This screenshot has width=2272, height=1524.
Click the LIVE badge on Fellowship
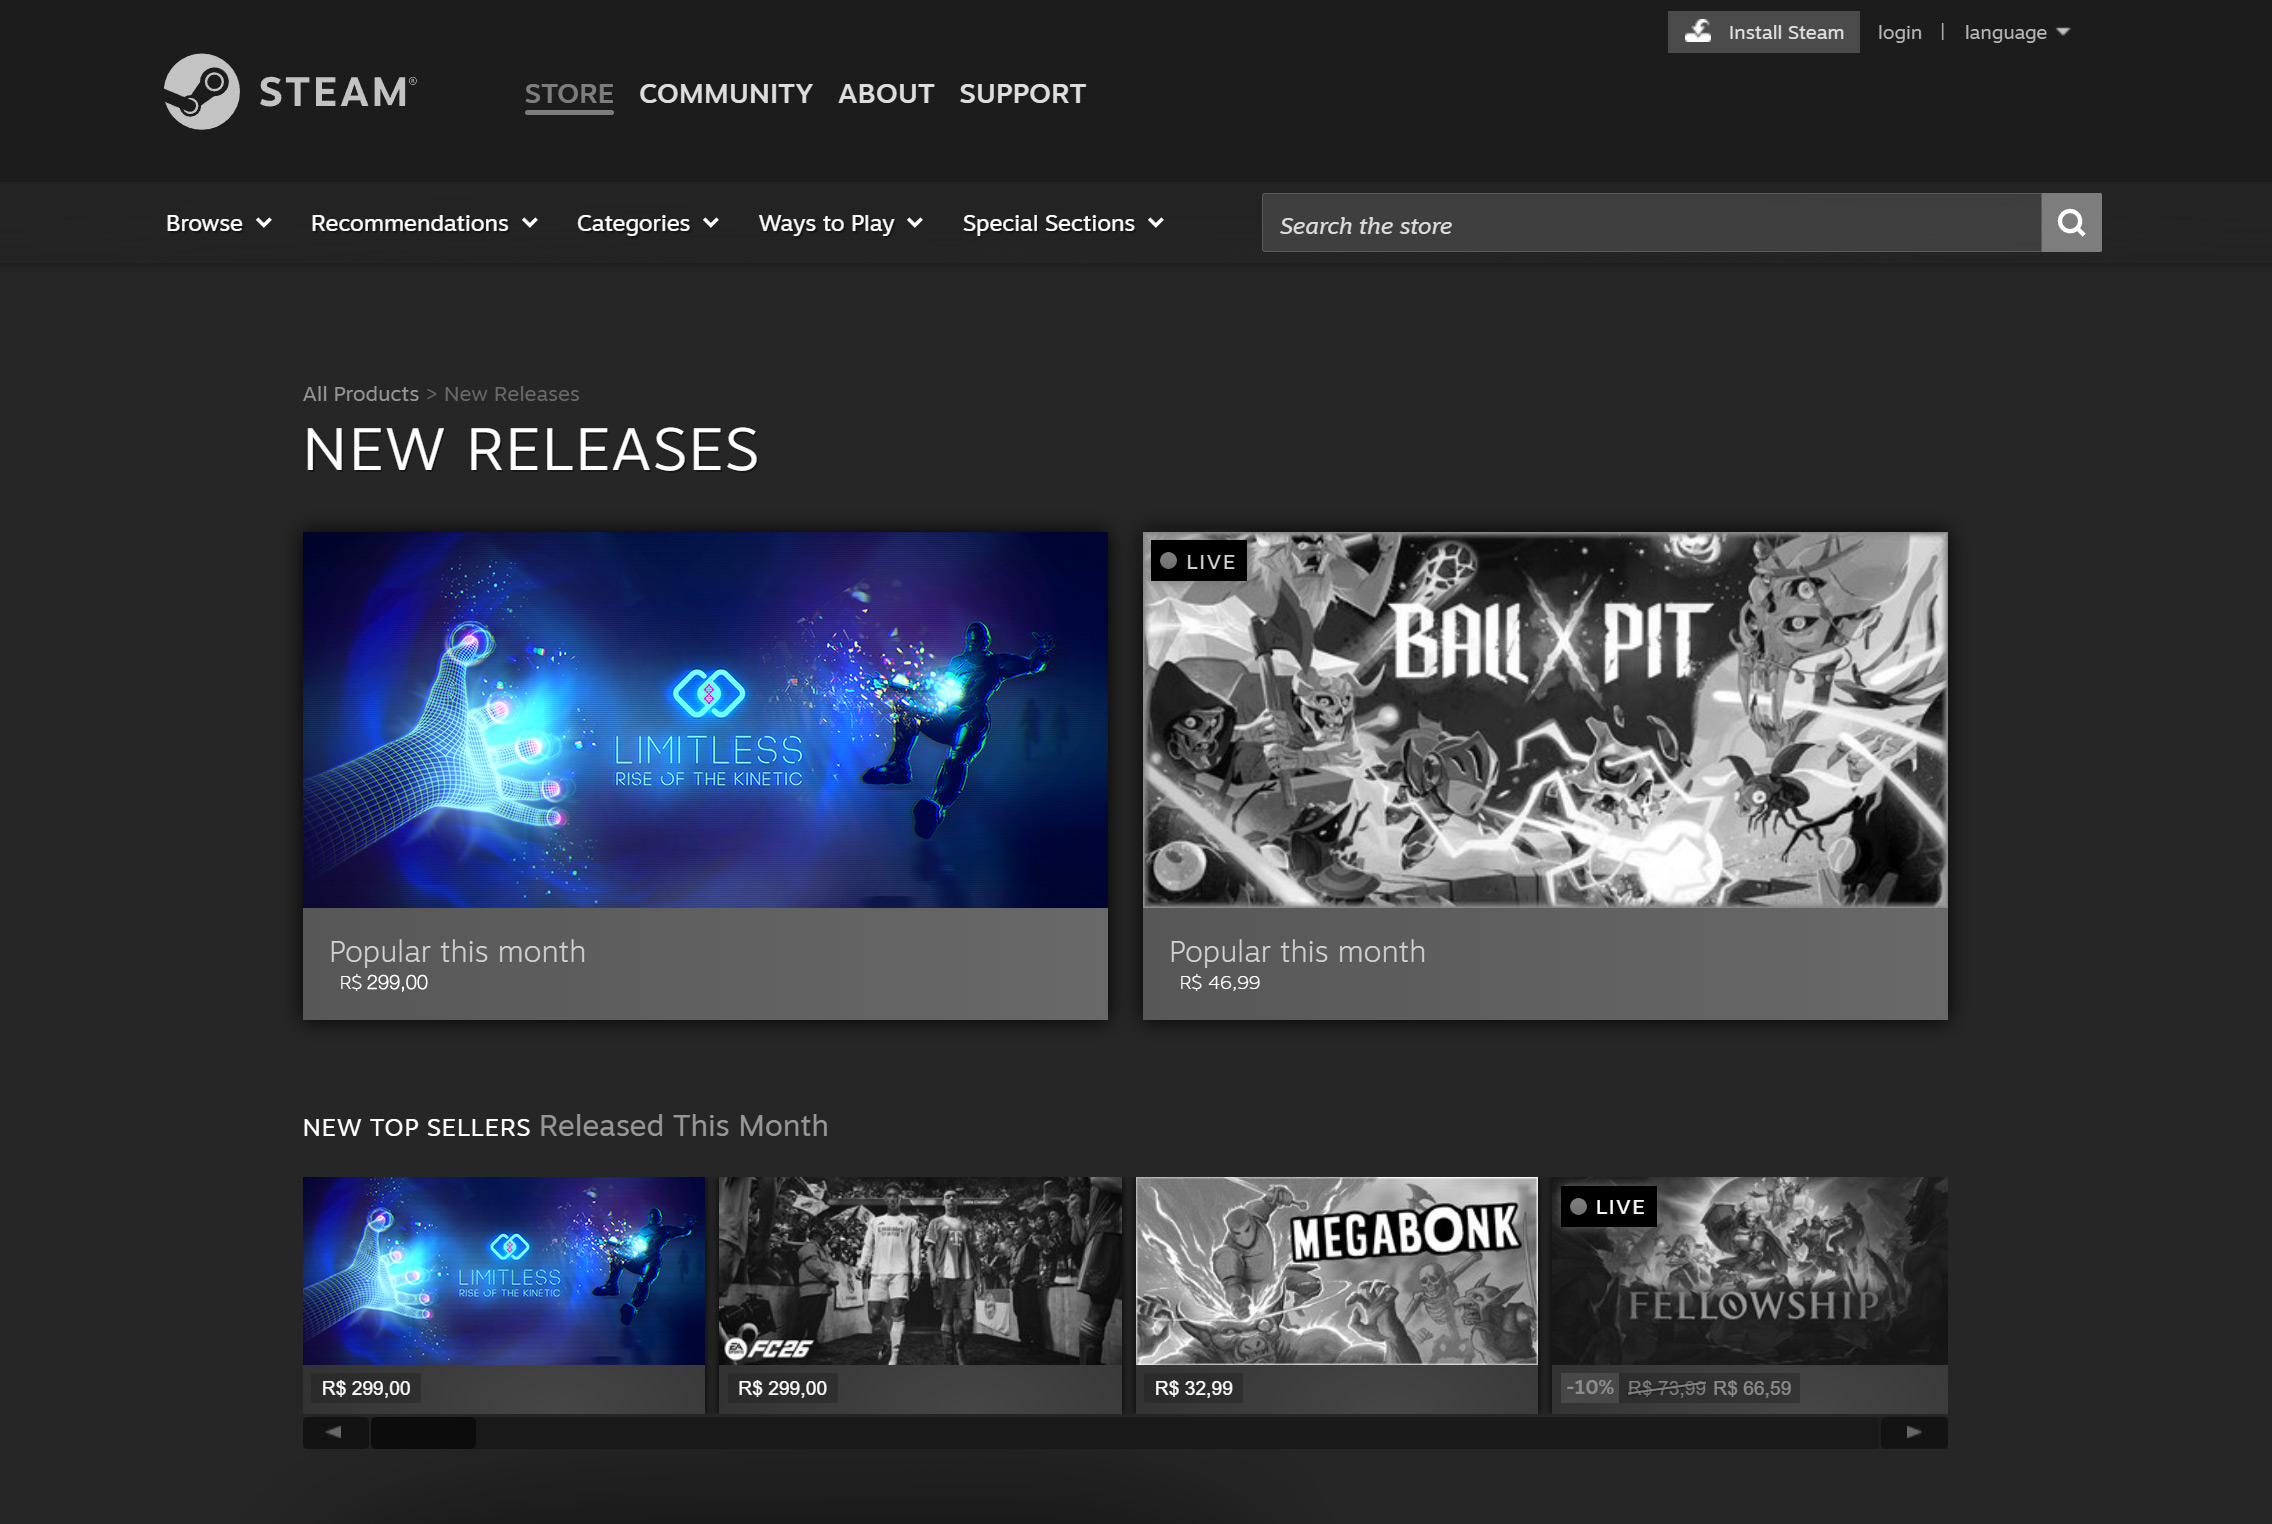coord(1608,1207)
